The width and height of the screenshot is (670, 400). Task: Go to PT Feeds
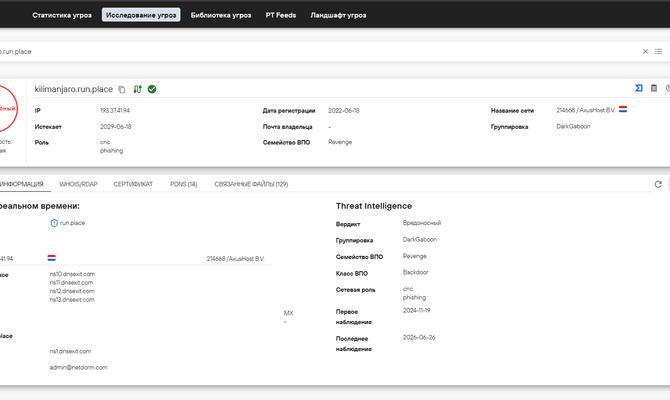(x=281, y=15)
